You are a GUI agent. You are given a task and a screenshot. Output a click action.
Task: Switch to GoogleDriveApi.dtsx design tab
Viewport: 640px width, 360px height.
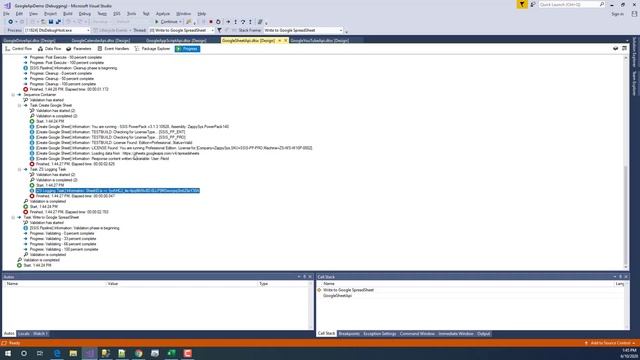click(29, 40)
